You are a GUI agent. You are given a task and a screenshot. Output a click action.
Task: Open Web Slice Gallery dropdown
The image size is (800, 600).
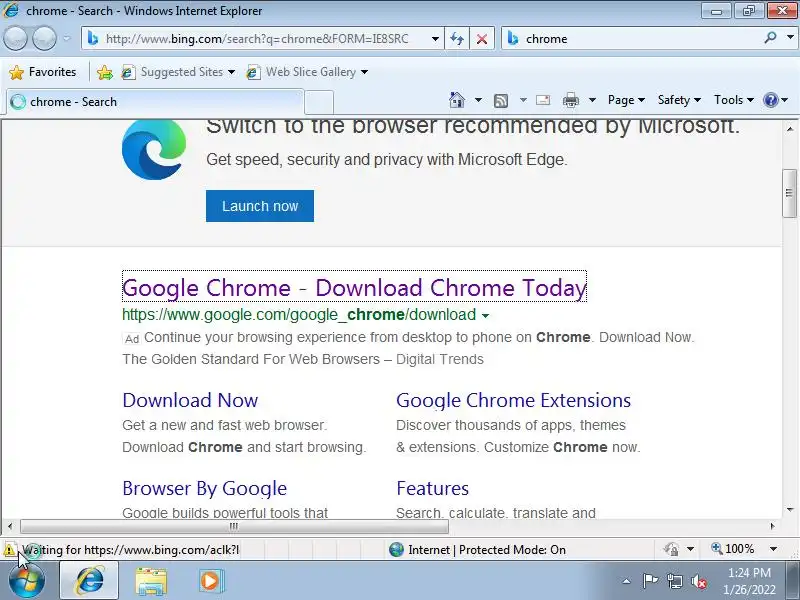pos(307,72)
